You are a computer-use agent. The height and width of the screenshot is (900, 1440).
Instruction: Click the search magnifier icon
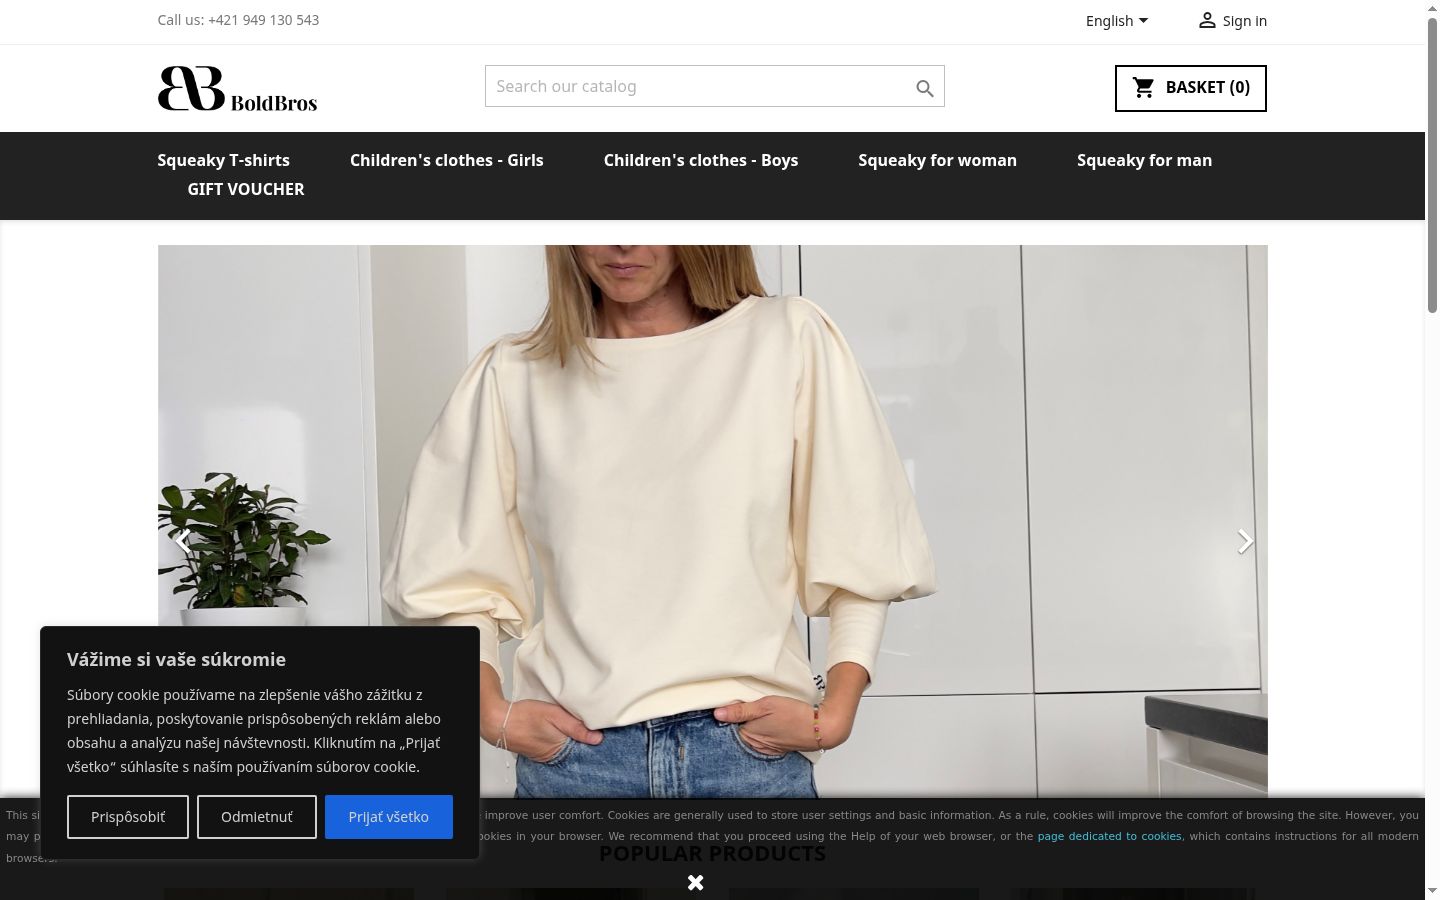tap(925, 88)
